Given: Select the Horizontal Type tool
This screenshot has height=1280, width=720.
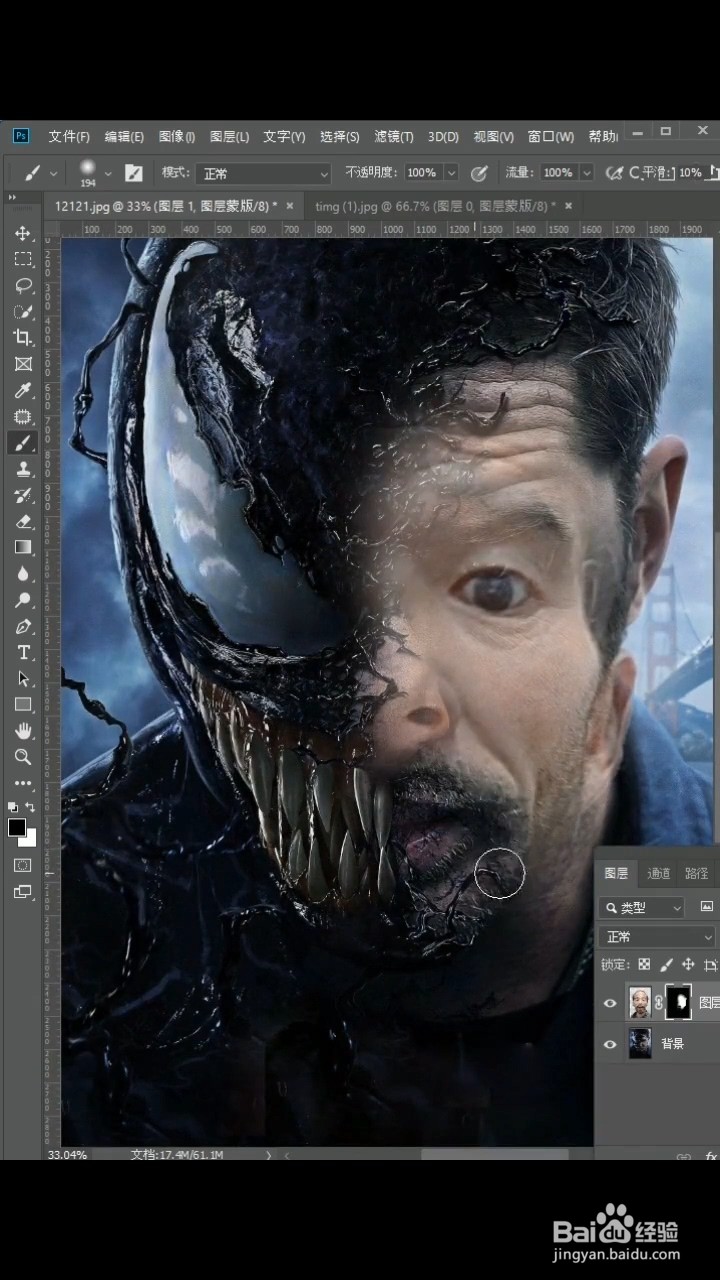Looking at the screenshot, I should pos(23,652).
